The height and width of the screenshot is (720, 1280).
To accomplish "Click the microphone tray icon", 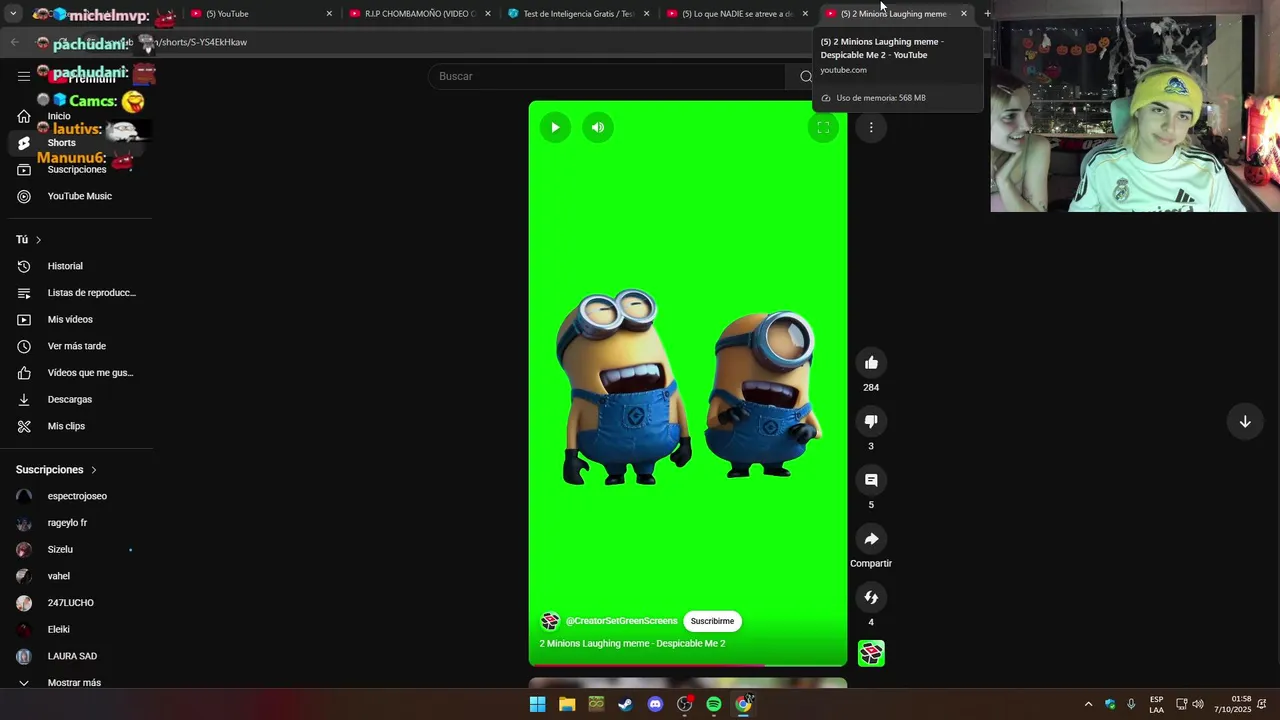I will point(1131,704).
